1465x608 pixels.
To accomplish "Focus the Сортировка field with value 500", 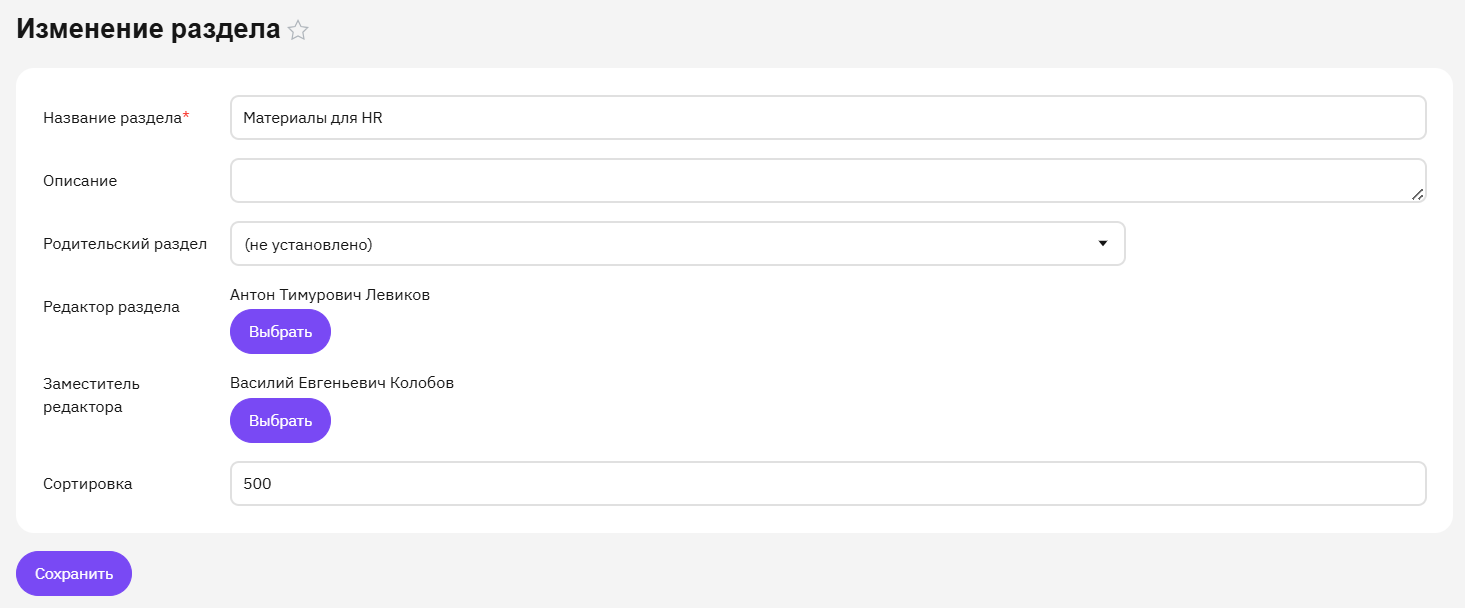I will [x=828, y=484].
